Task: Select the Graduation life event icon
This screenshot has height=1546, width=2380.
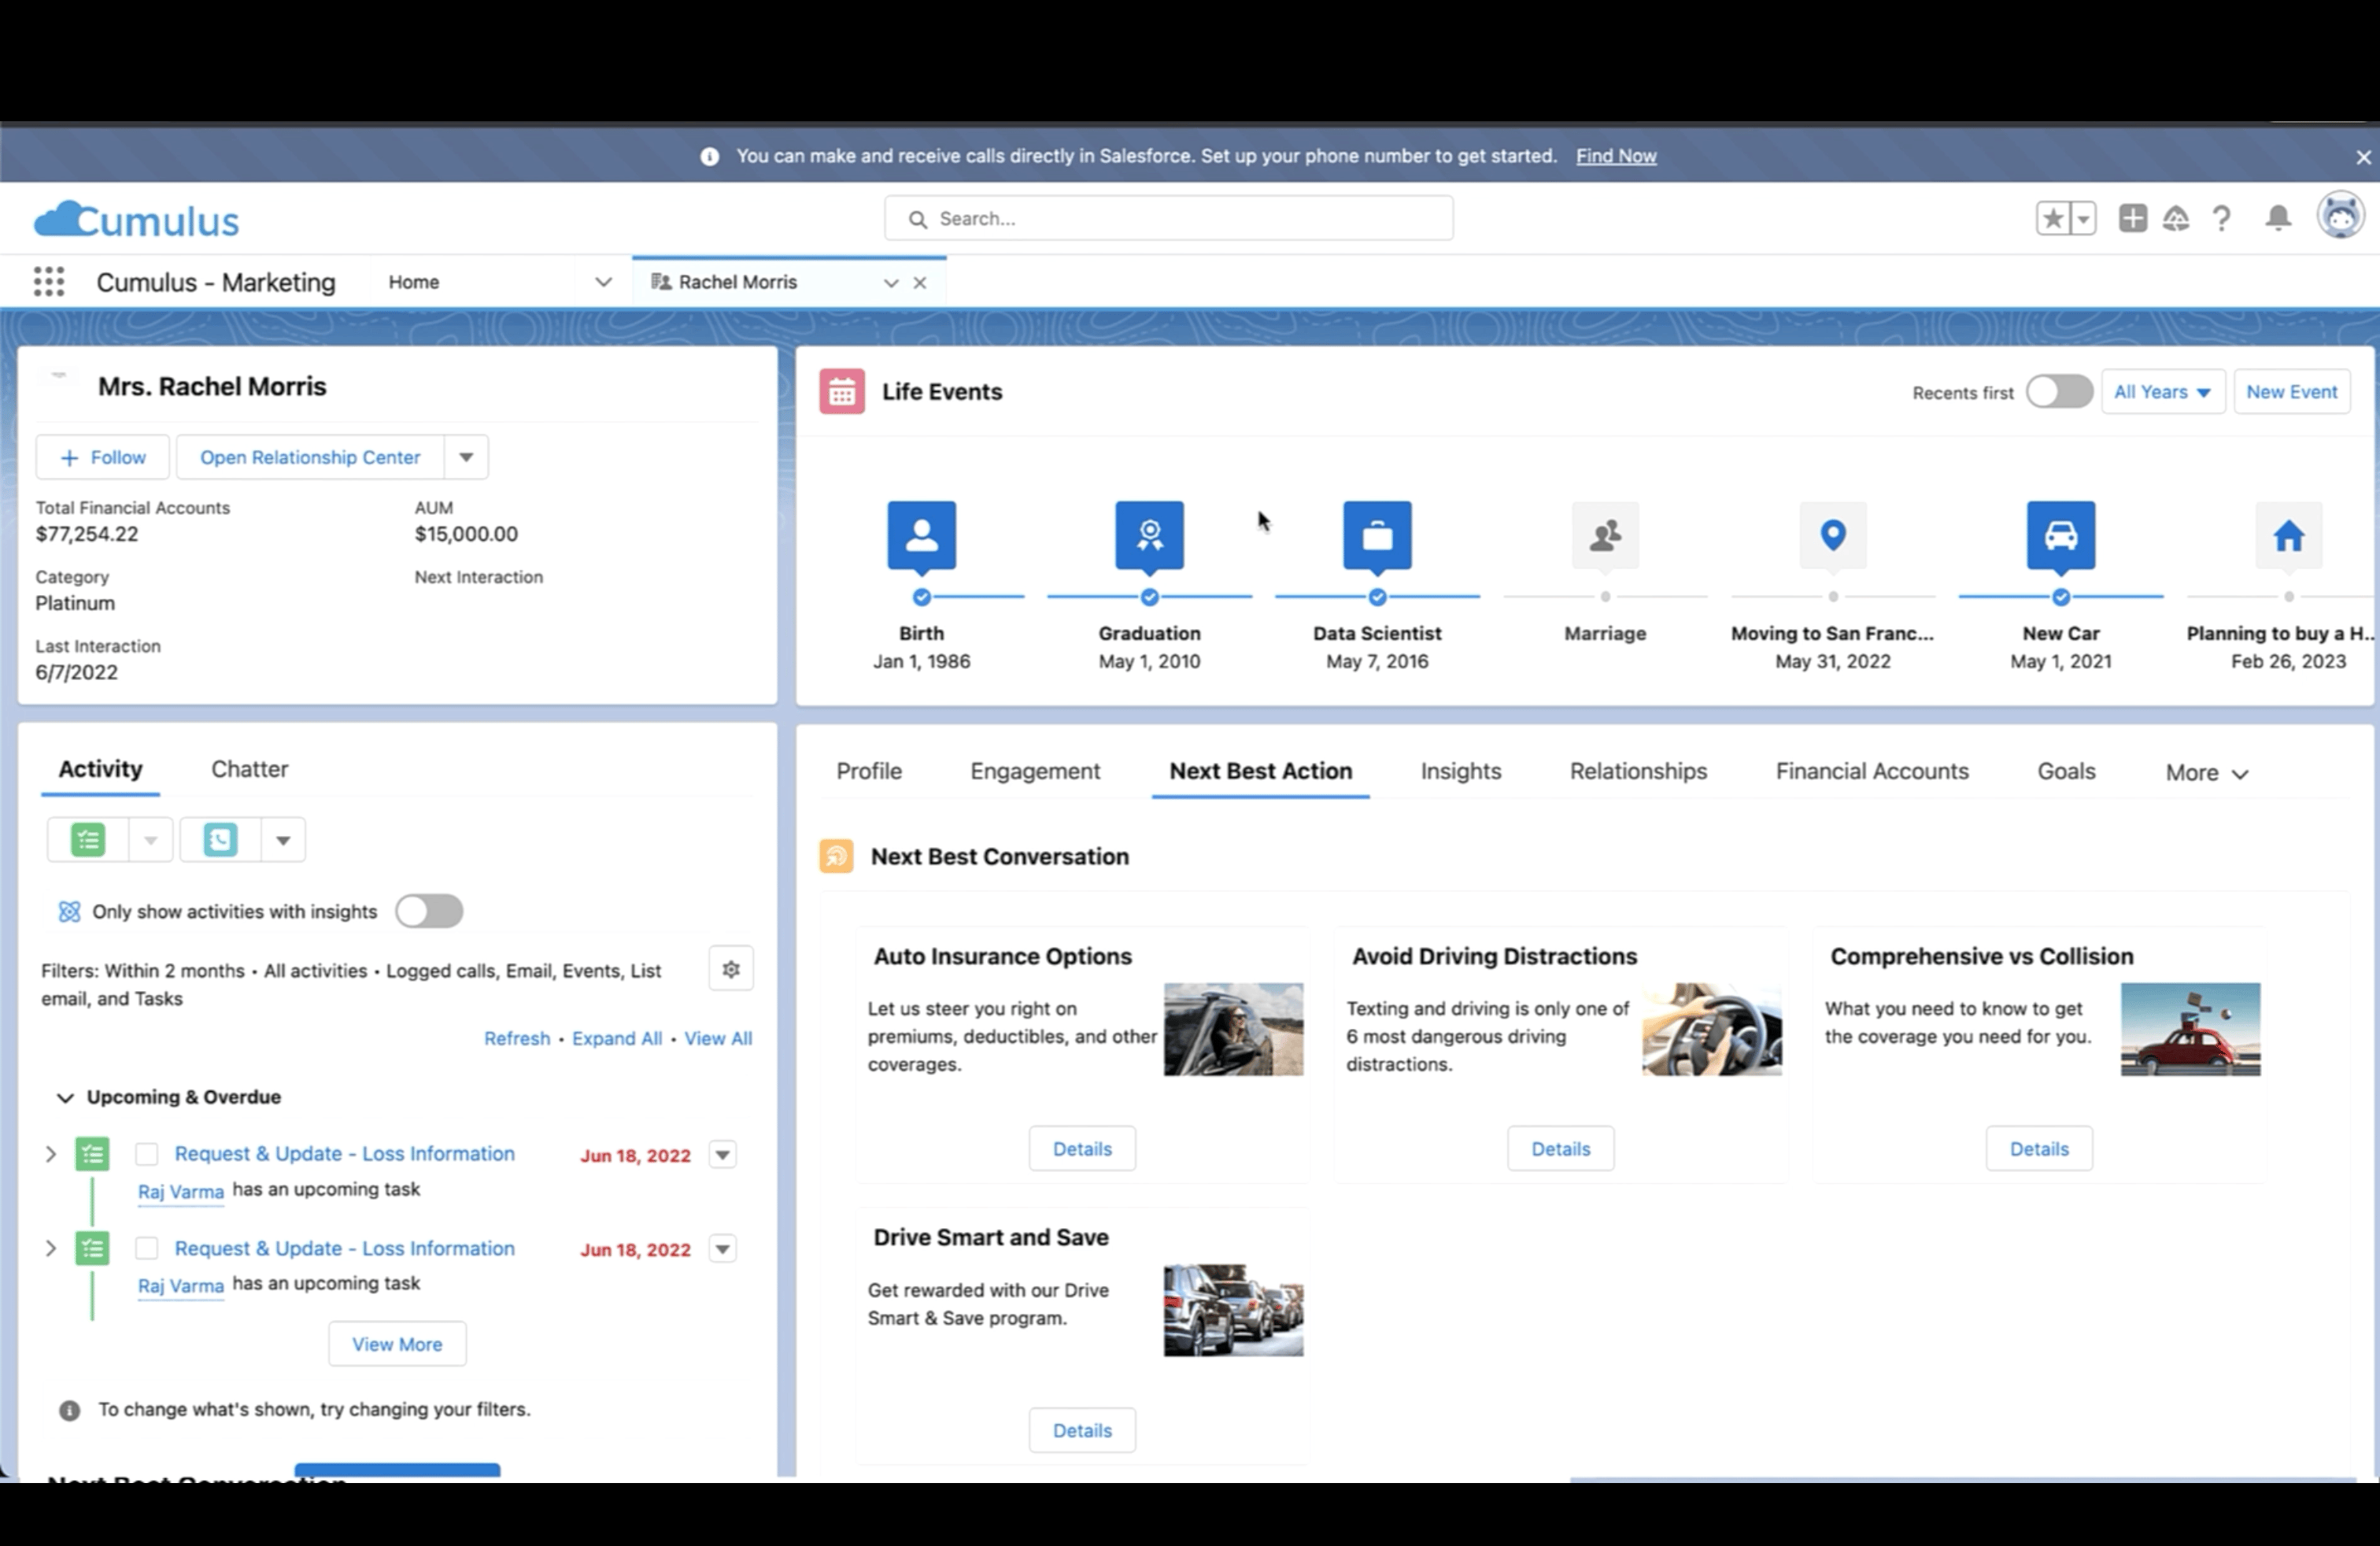Action: 1149,535
